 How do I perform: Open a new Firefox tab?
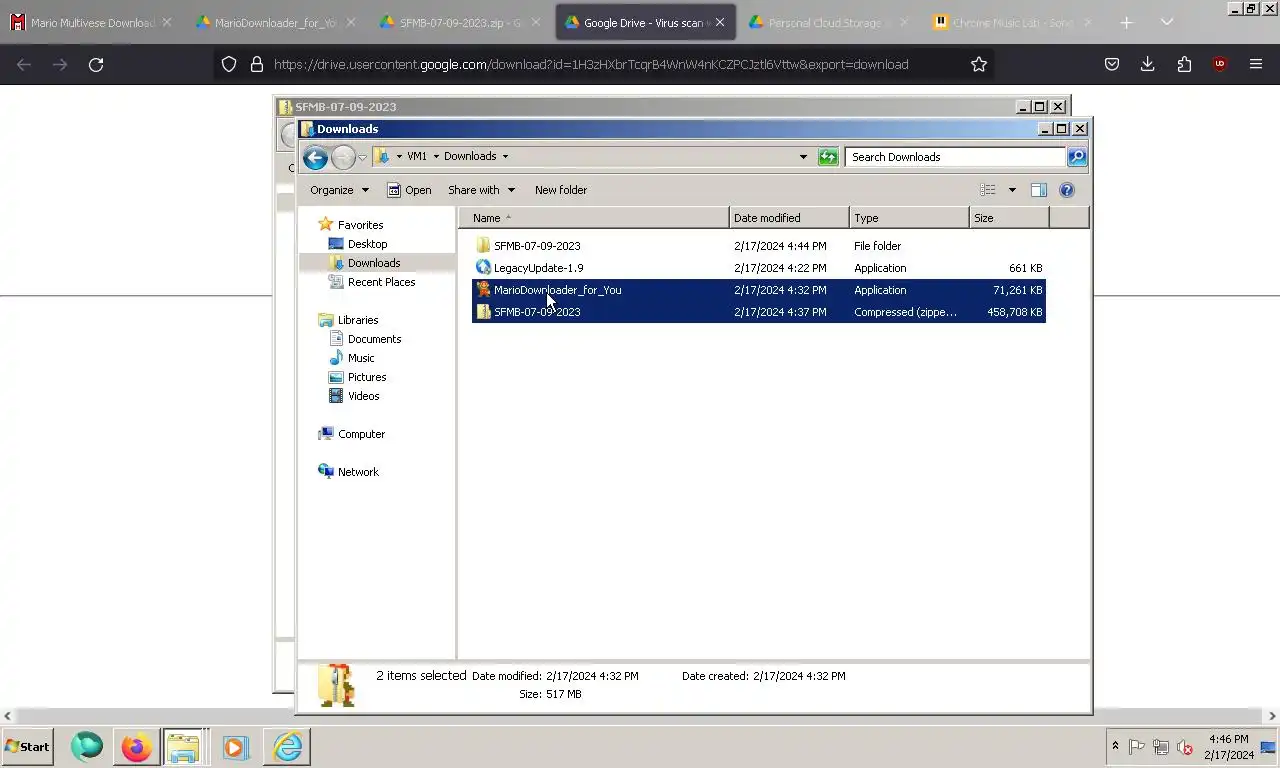coord(1126,22)
